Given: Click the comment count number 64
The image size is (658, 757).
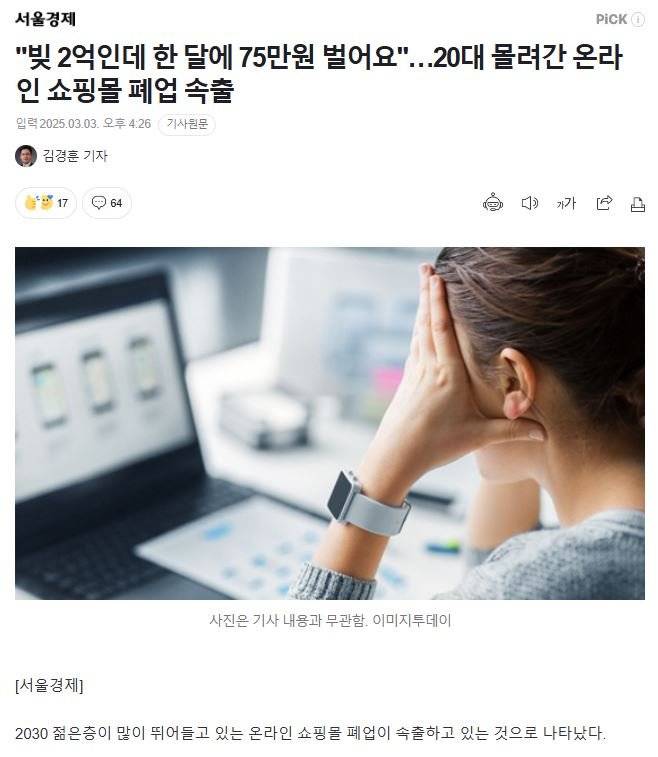Looking at the screenshot, I should (x=116, y=203).
